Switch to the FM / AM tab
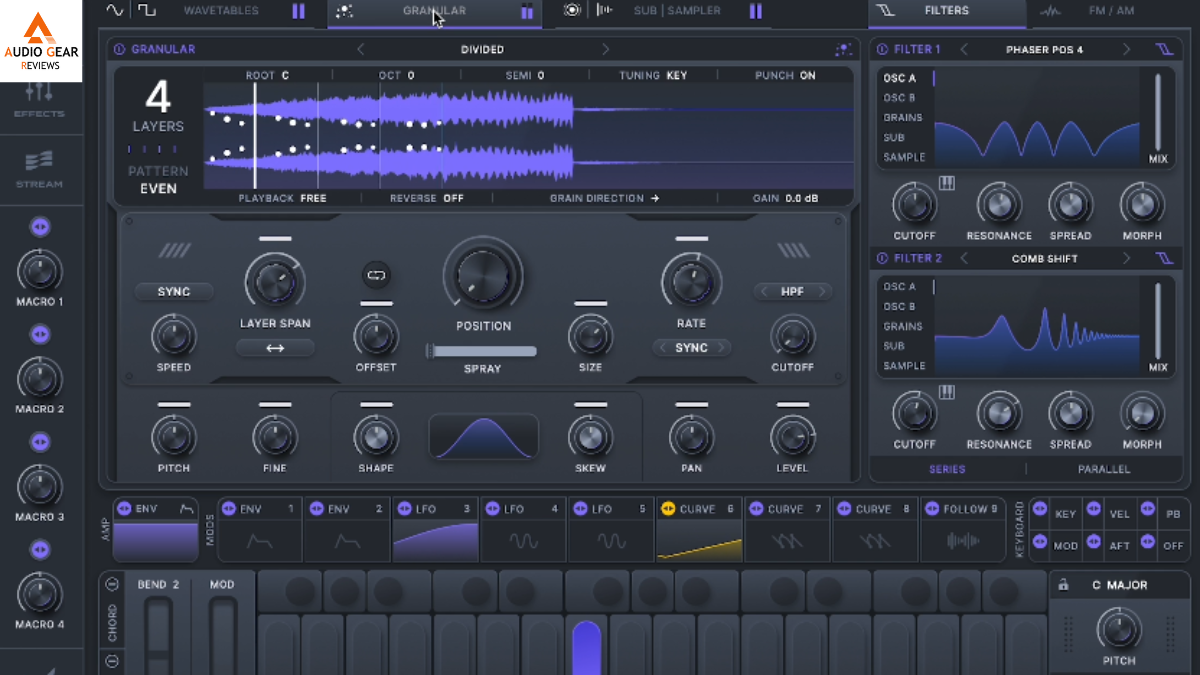Screen dimensions: 1200x675 tap(1111, 11)
